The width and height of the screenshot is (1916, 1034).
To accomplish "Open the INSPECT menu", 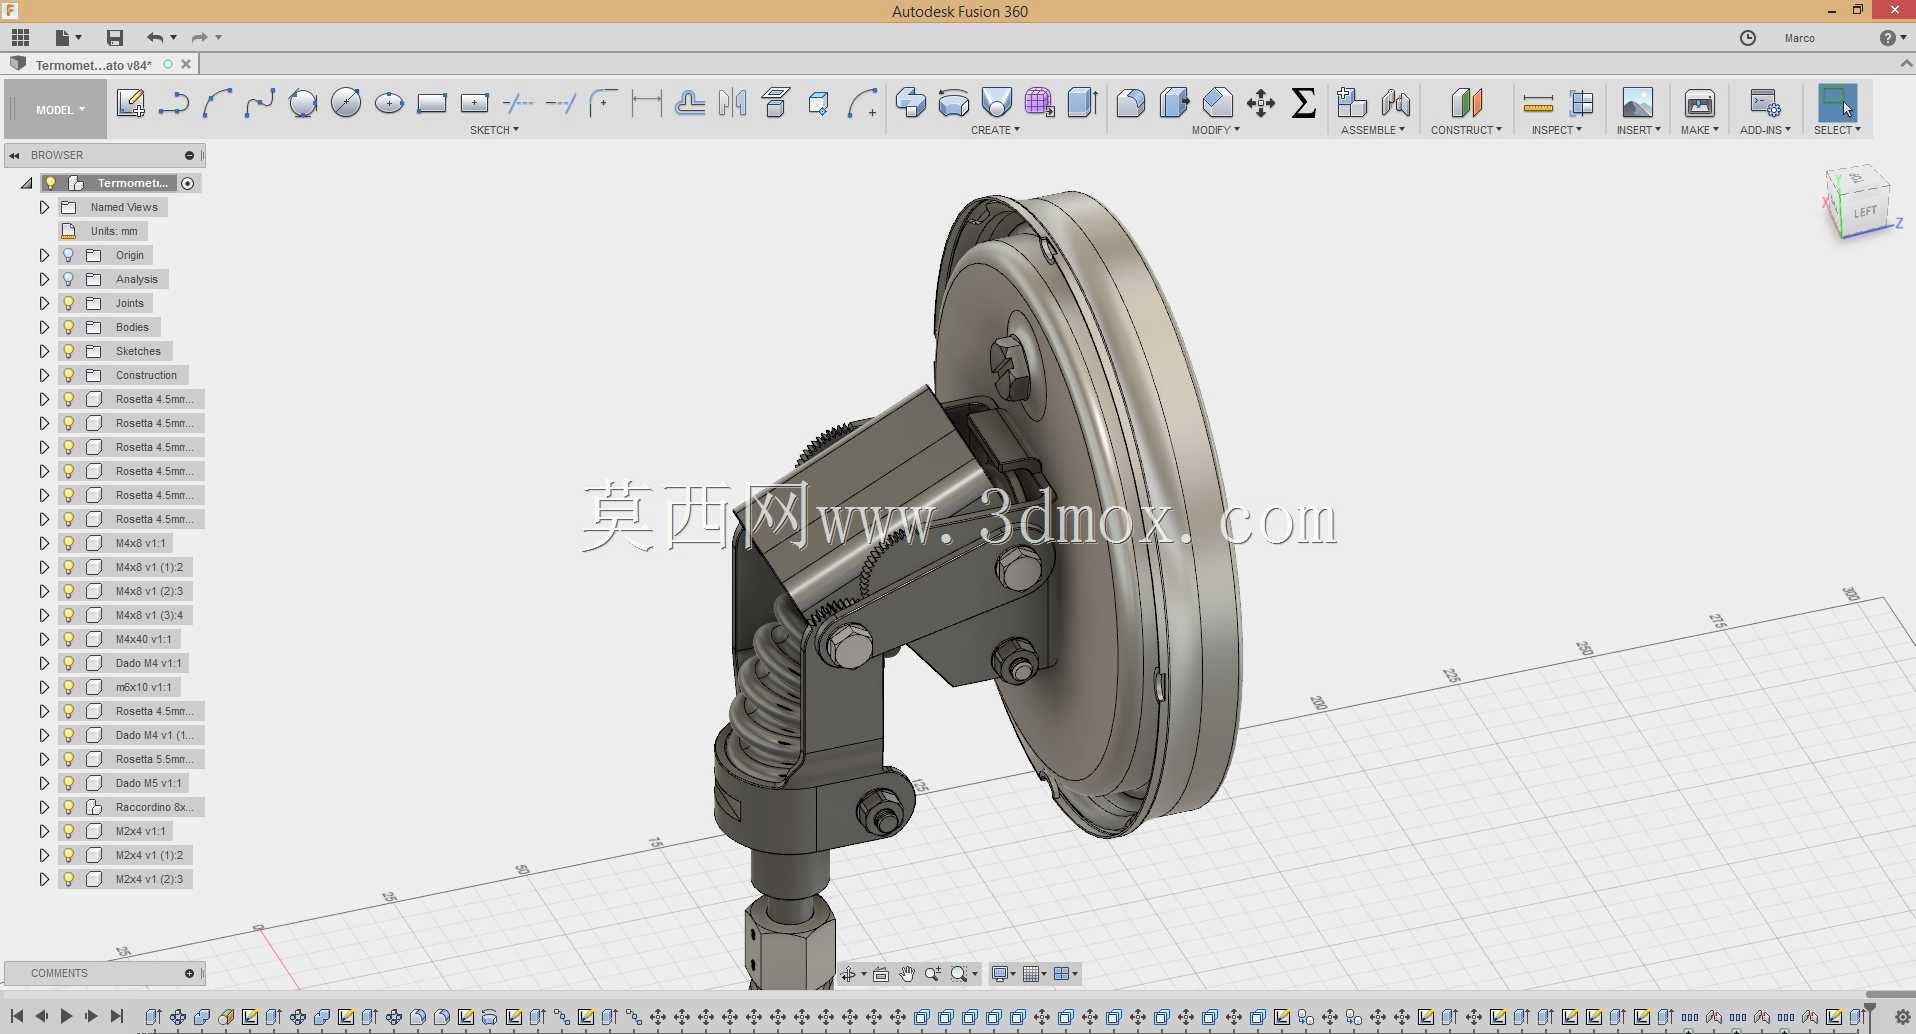I will pos(1556,130).
